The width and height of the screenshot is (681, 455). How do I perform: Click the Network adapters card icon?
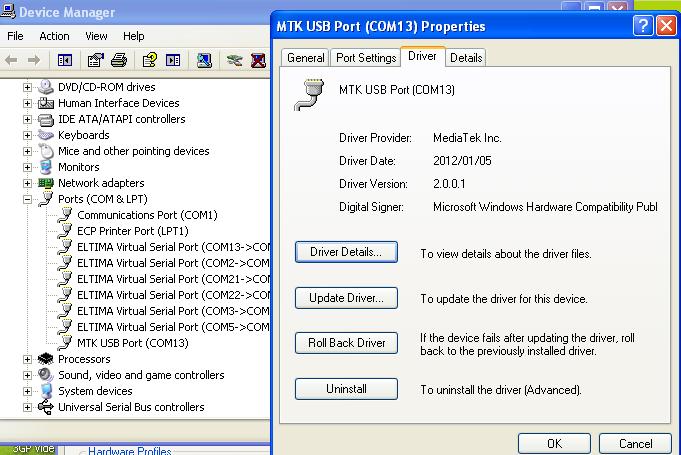point(46,183)
